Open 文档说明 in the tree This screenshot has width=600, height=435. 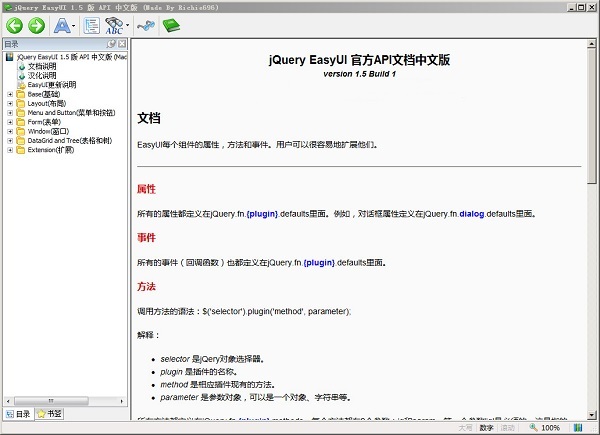tap(42, 66)
